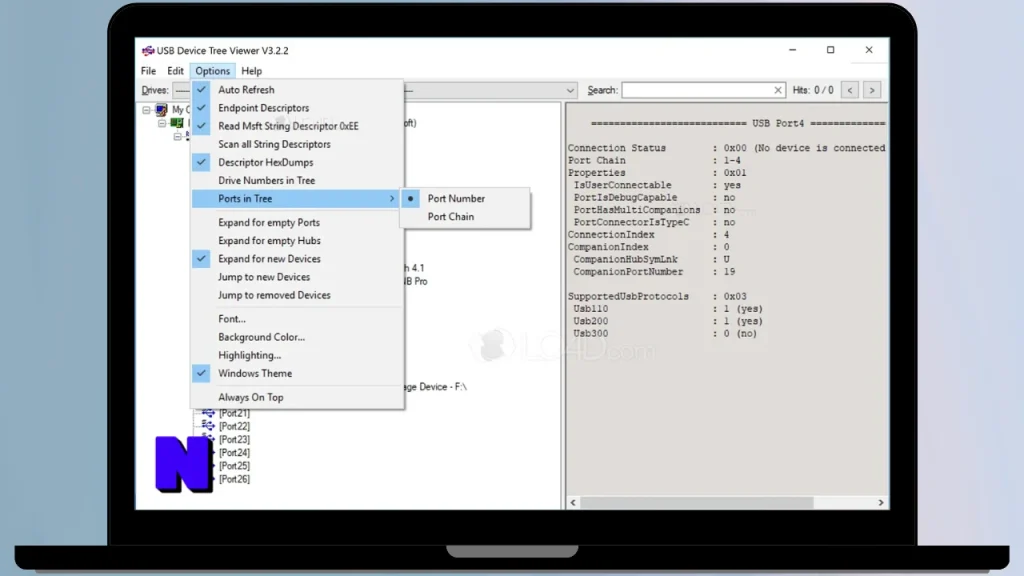Click the USB icon beside Port21
The width and height of the screenshot is (1024, 576).
coord(208,413)
